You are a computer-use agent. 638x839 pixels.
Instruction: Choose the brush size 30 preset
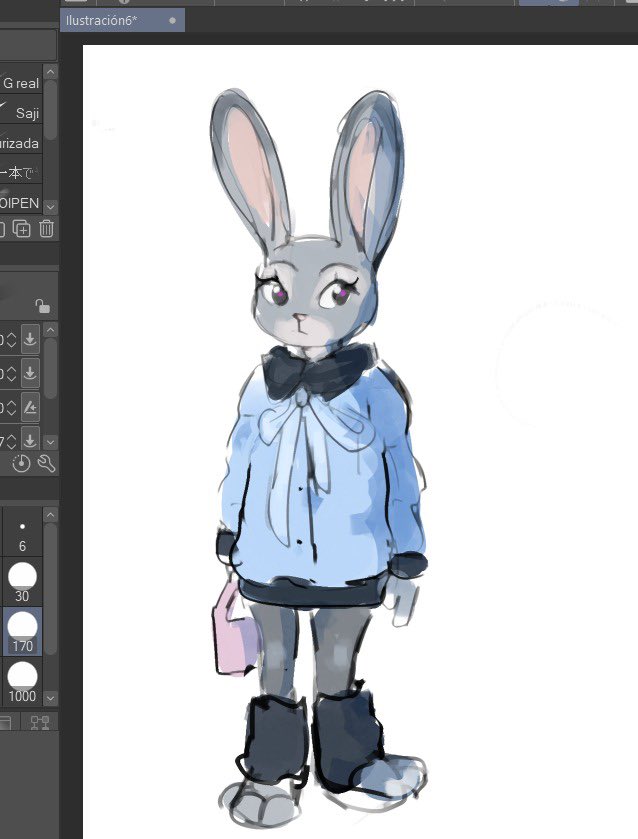tap(22, 582)
